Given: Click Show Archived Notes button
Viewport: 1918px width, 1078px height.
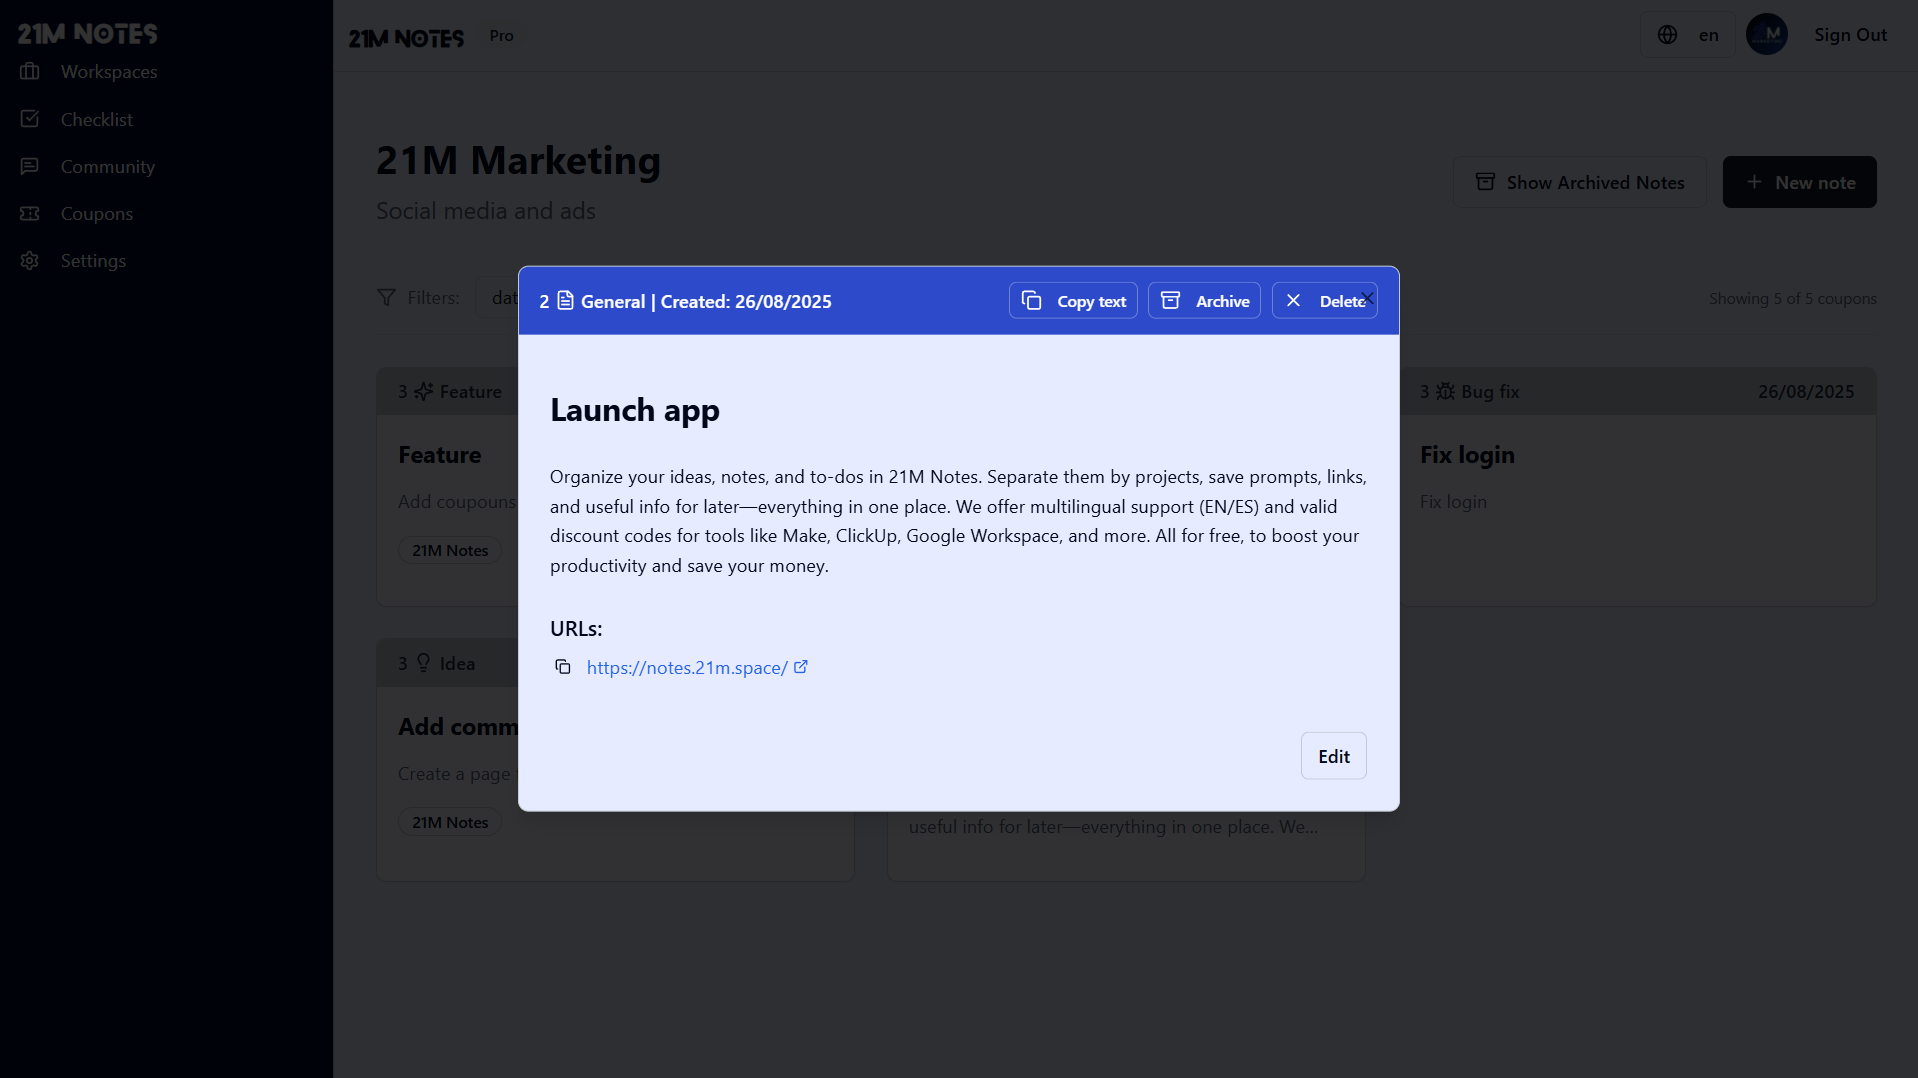Looking at the screenshot, I should [x=1579, y=182].
